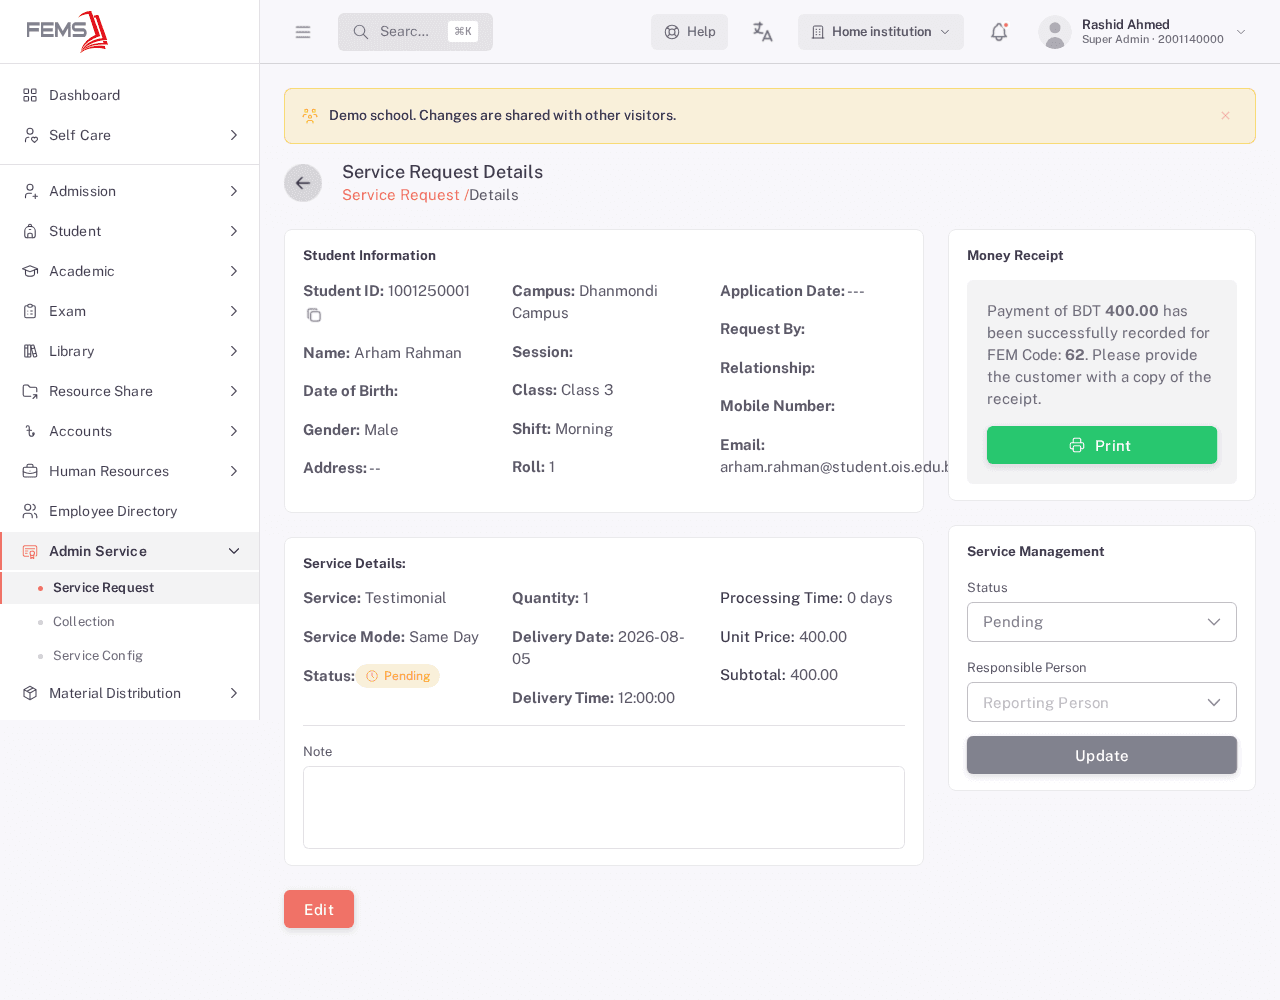Screen dimensions: 1280x1000
Task: Open the Dashboard page
Action: [130, 95]
